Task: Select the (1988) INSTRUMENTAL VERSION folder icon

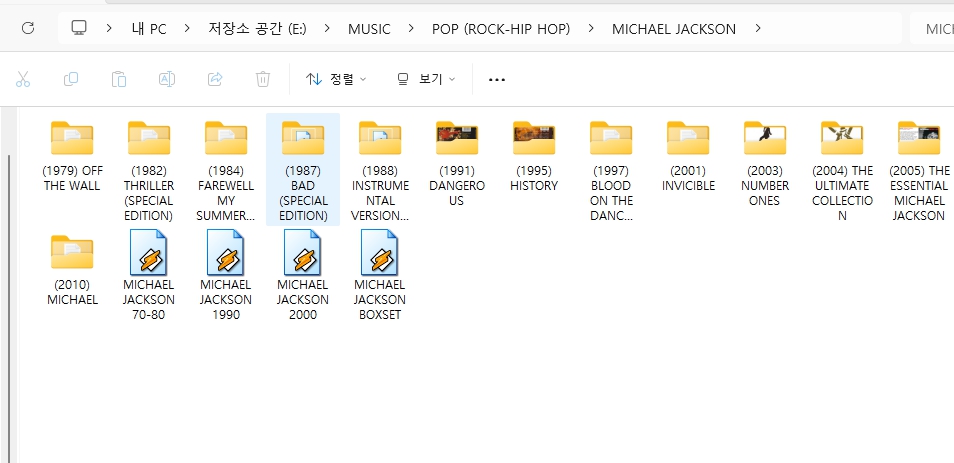Action: click(380, 138)
